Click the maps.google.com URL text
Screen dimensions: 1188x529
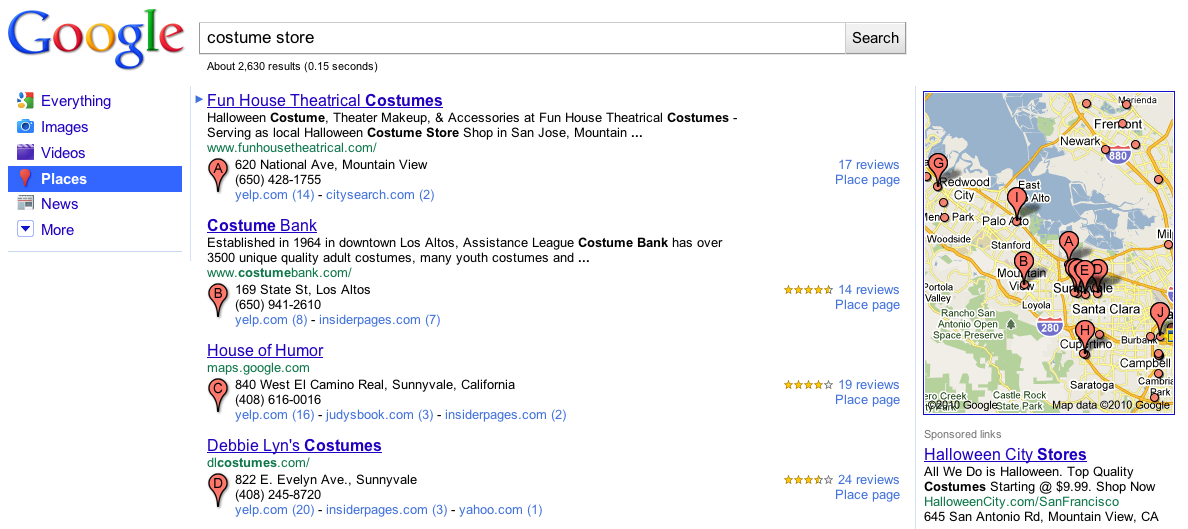[258, 368]
